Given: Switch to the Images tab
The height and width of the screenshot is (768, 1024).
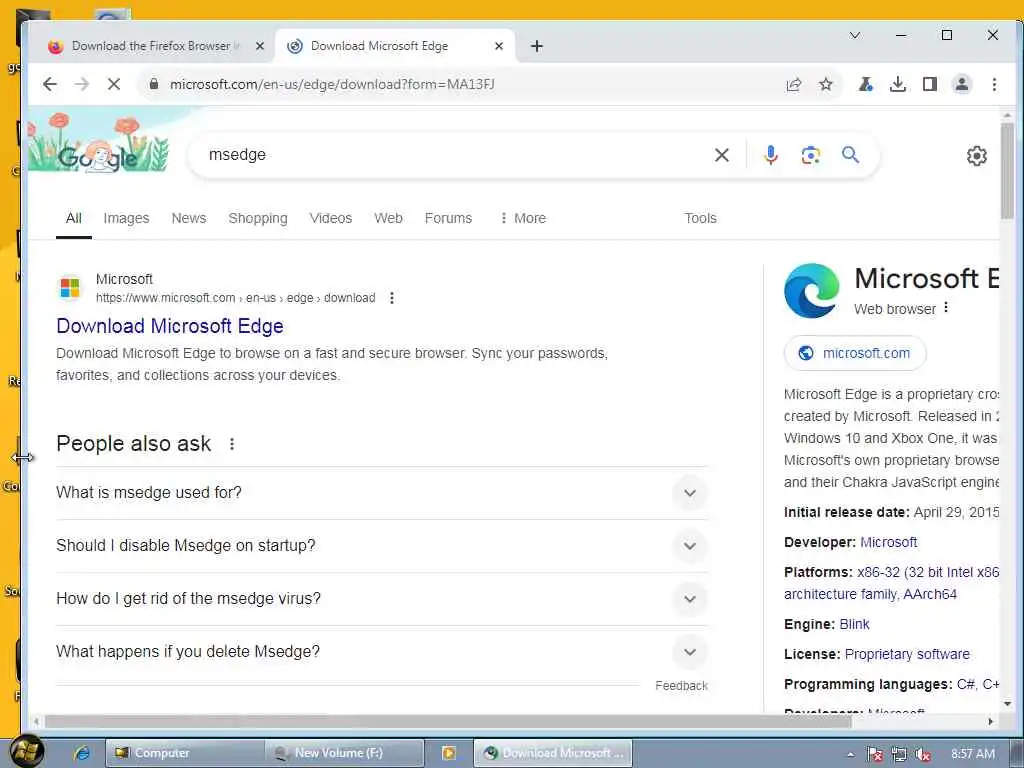Looking at the screenshot, I should tap(126, 218).
